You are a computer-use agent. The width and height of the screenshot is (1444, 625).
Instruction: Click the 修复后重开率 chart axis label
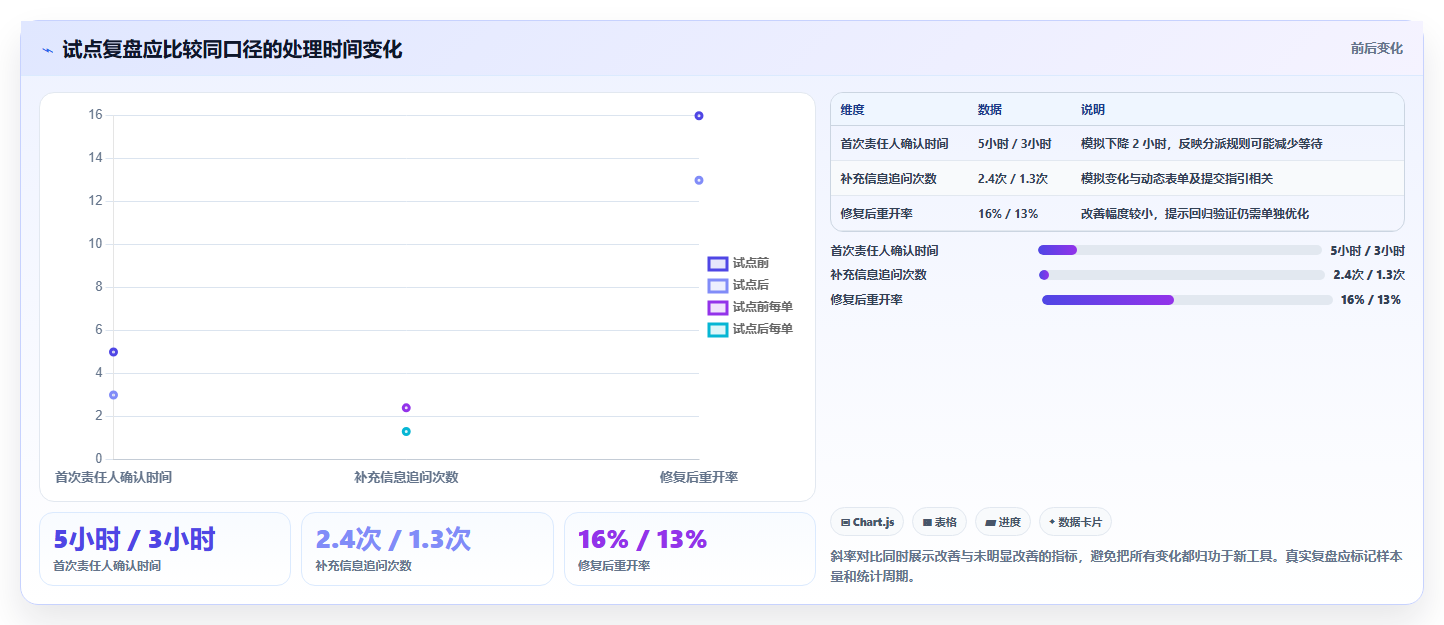(699, 477)
